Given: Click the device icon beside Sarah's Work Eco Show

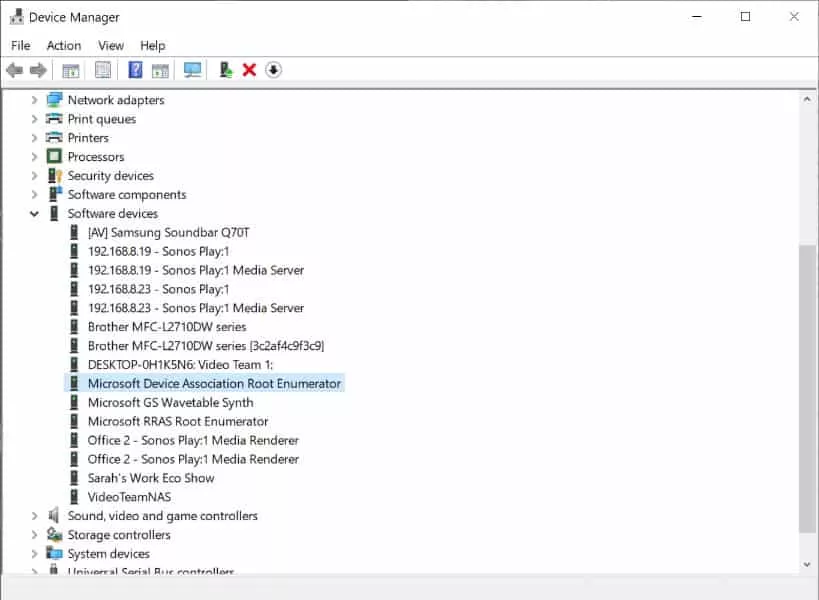Looking at the screenshot, I should point(74,478).
